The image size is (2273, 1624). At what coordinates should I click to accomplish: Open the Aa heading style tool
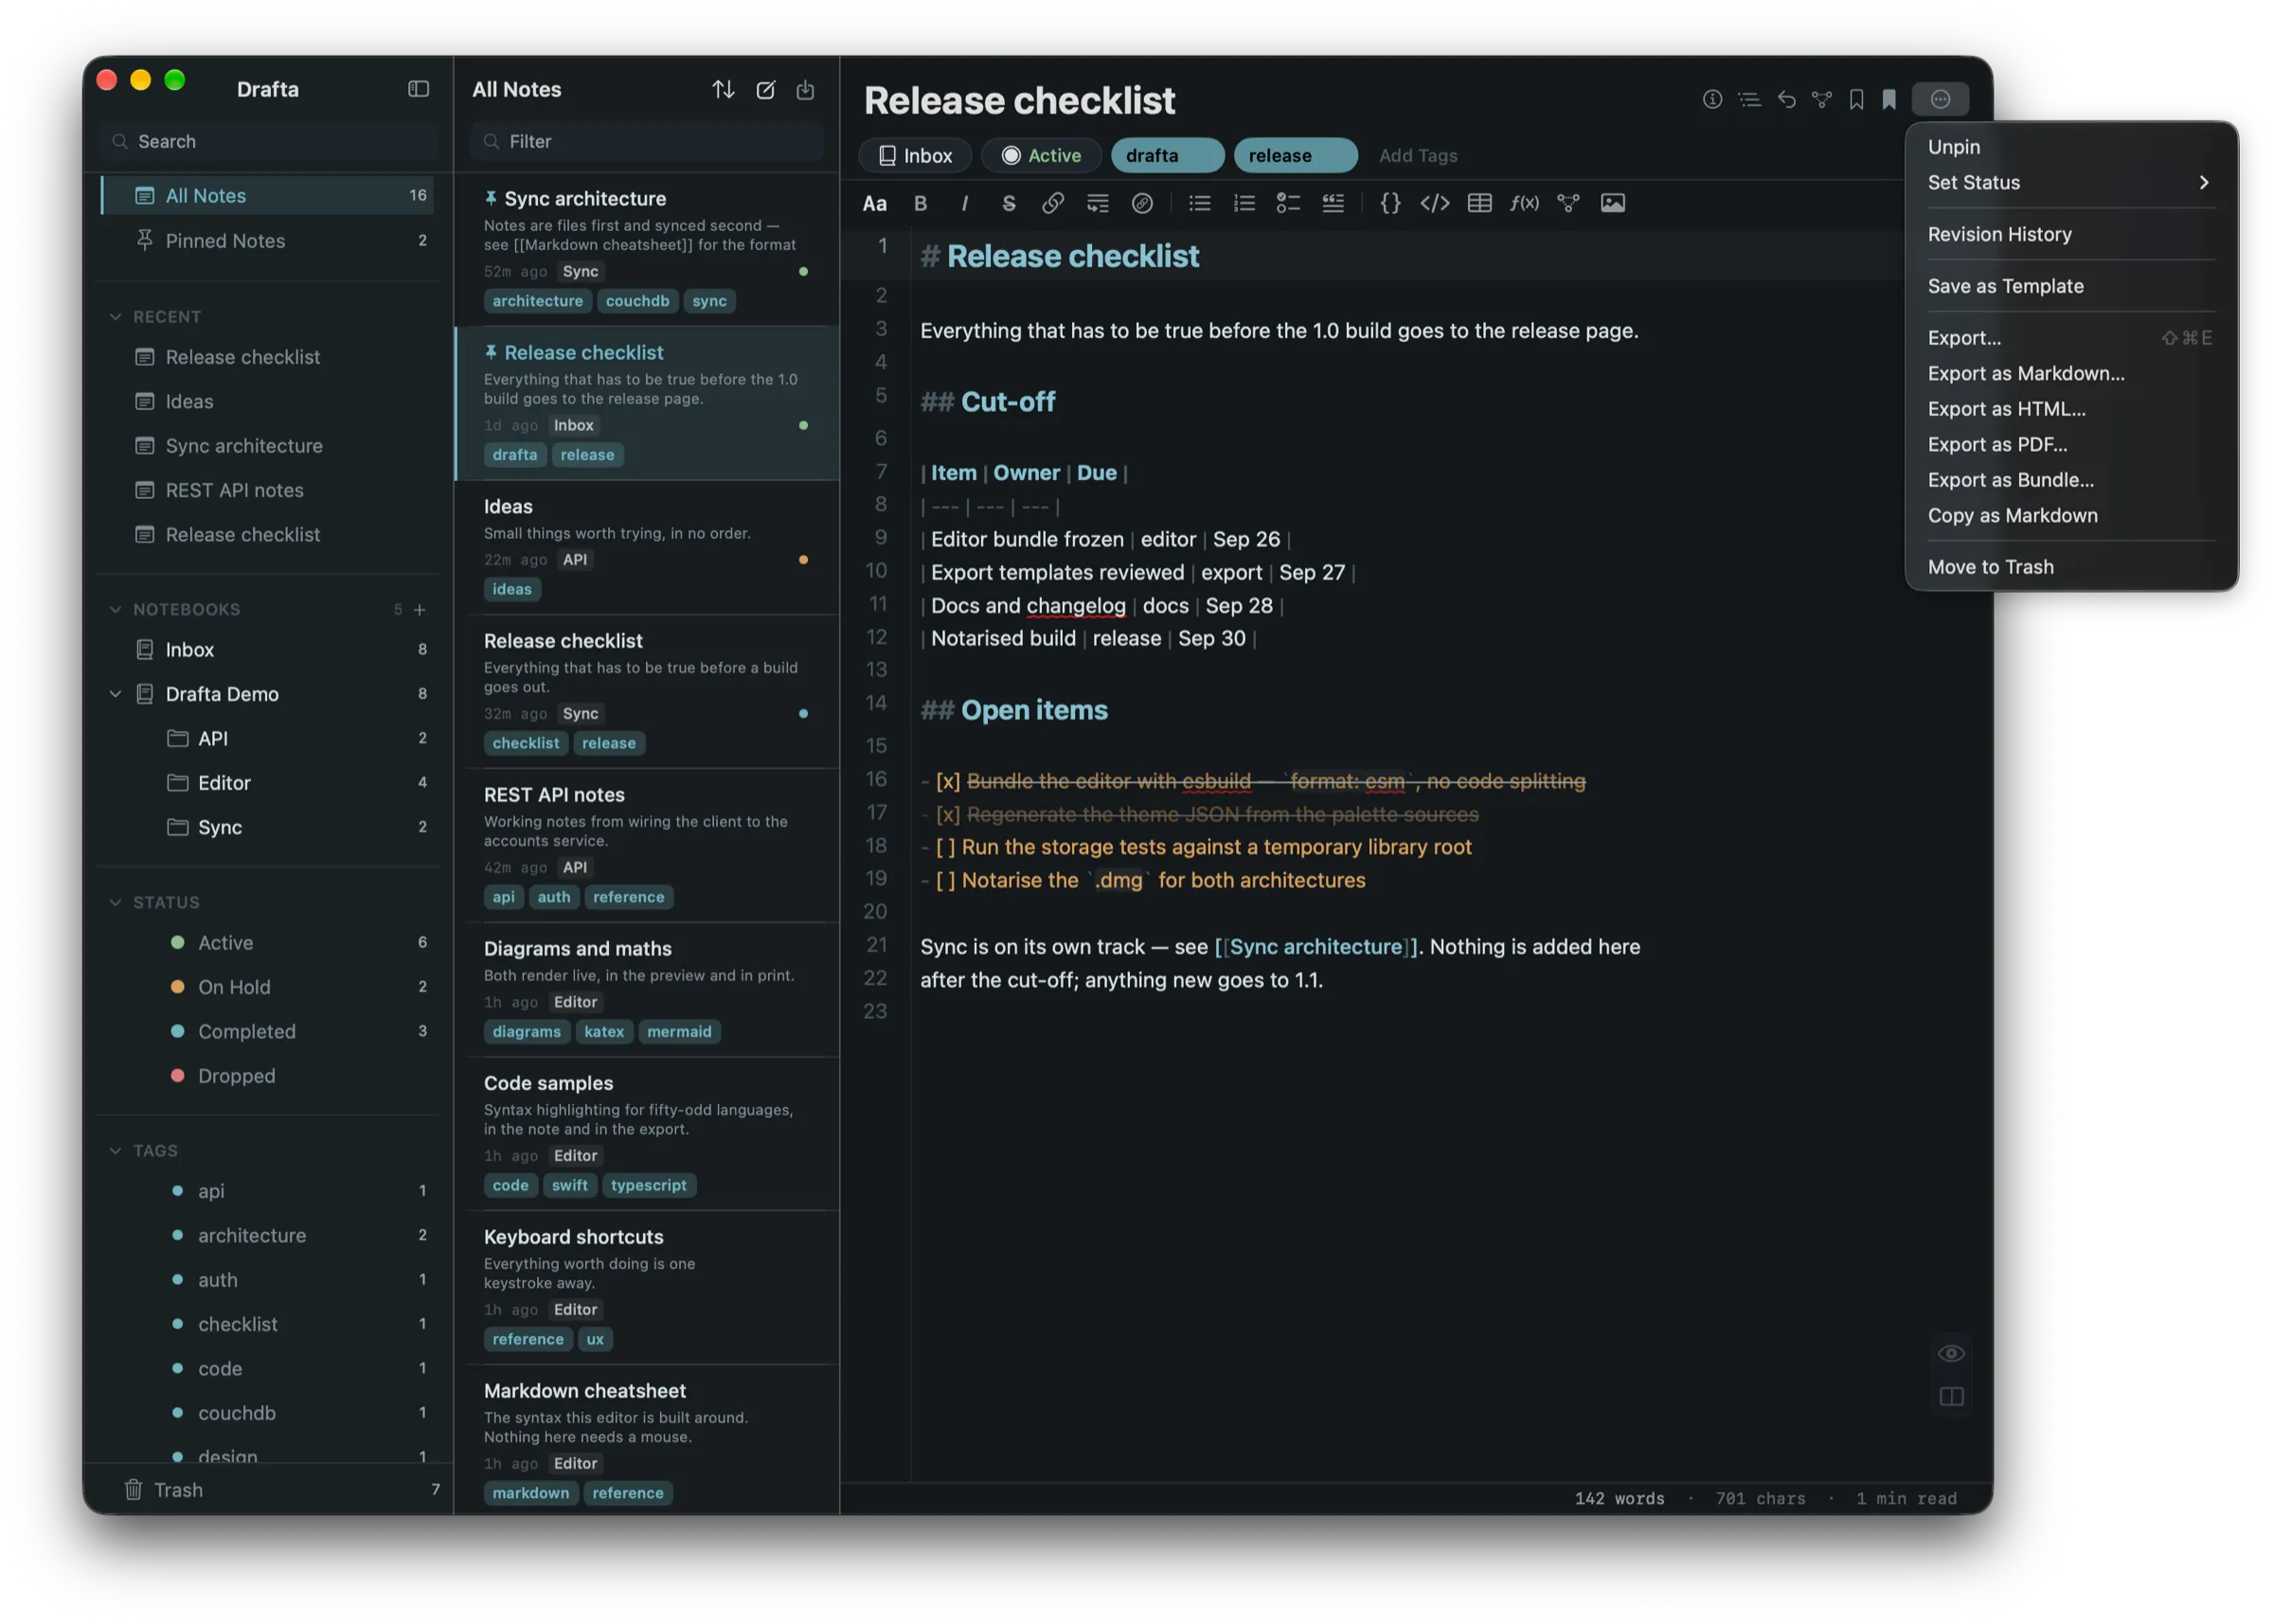(874, 203)
